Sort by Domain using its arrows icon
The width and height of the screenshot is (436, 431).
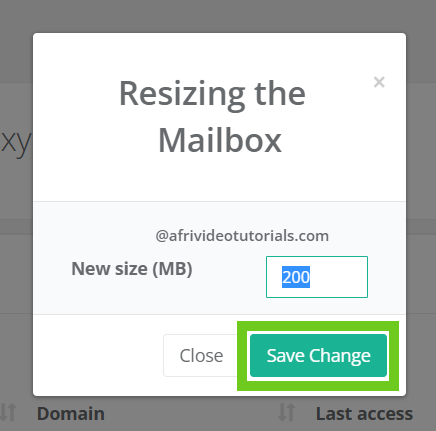click(8, 412)
